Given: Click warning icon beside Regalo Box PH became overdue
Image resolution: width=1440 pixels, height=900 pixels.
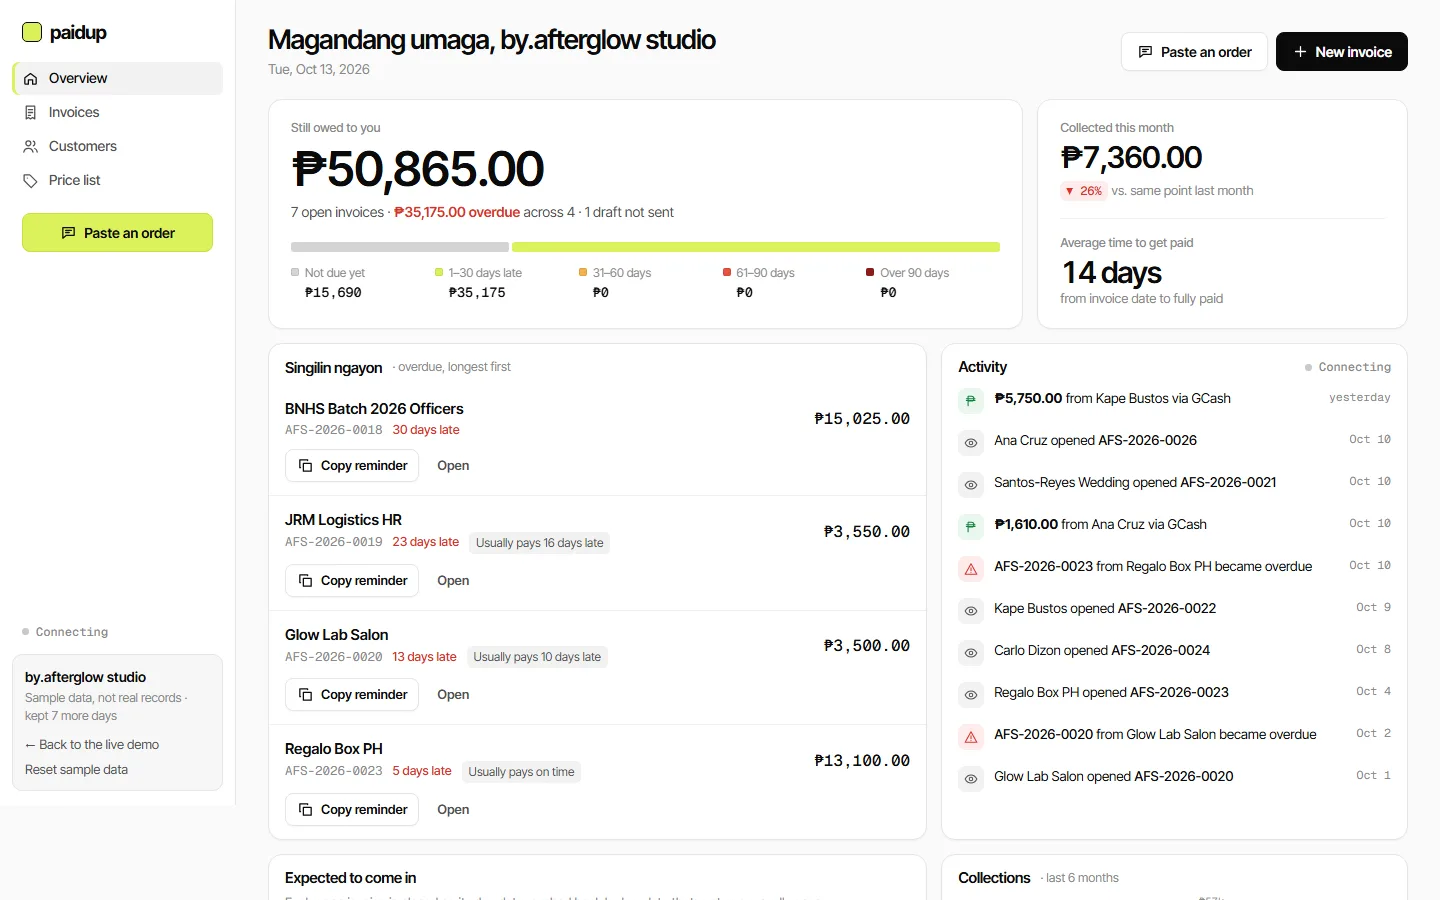Looking at the screenshot, I should tap(970, 568).
